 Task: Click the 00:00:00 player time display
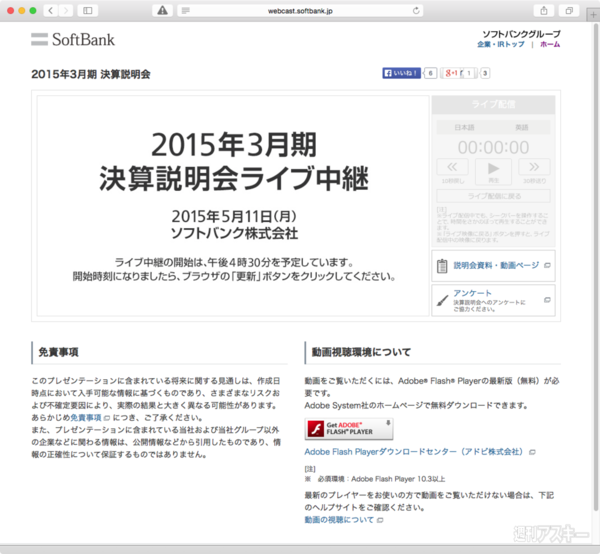493,147
